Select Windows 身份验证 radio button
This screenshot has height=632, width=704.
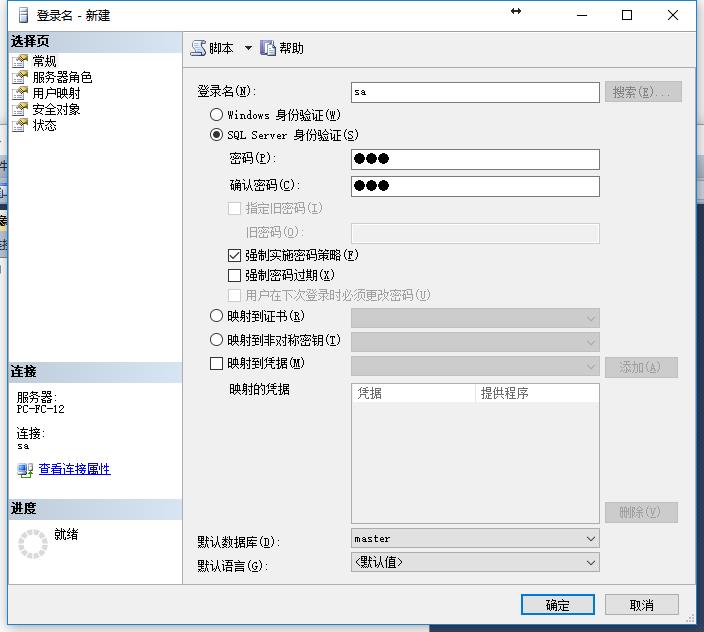click(x=216, y=115)
